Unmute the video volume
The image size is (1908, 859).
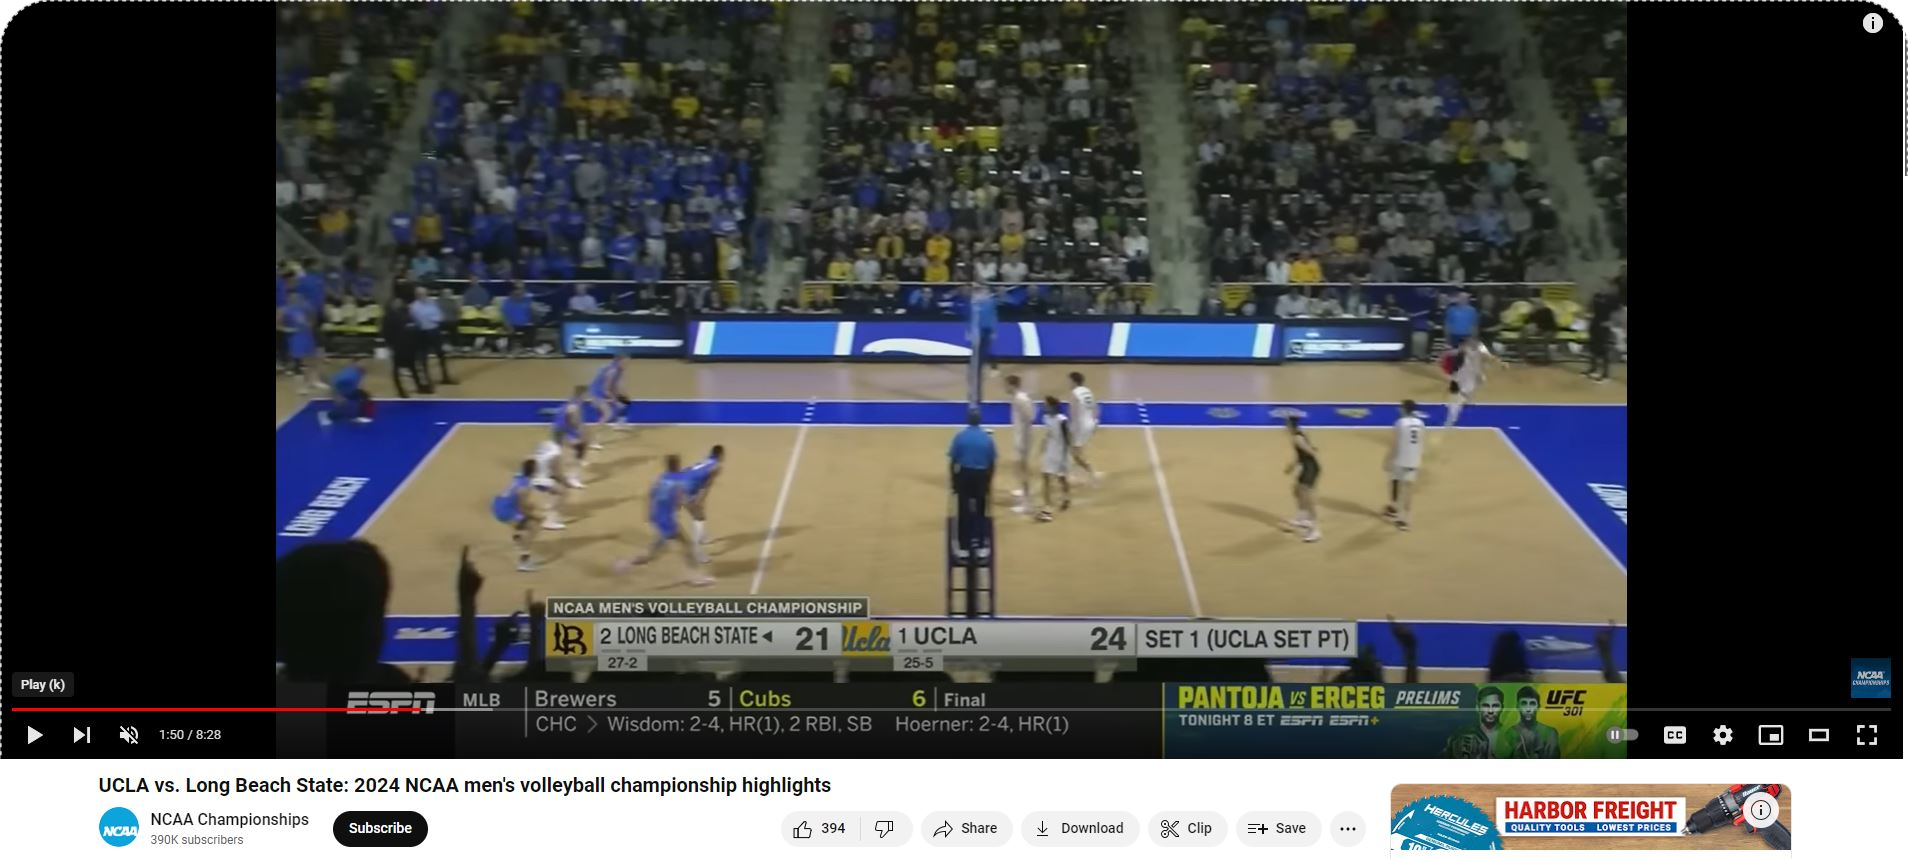point(129,735)
